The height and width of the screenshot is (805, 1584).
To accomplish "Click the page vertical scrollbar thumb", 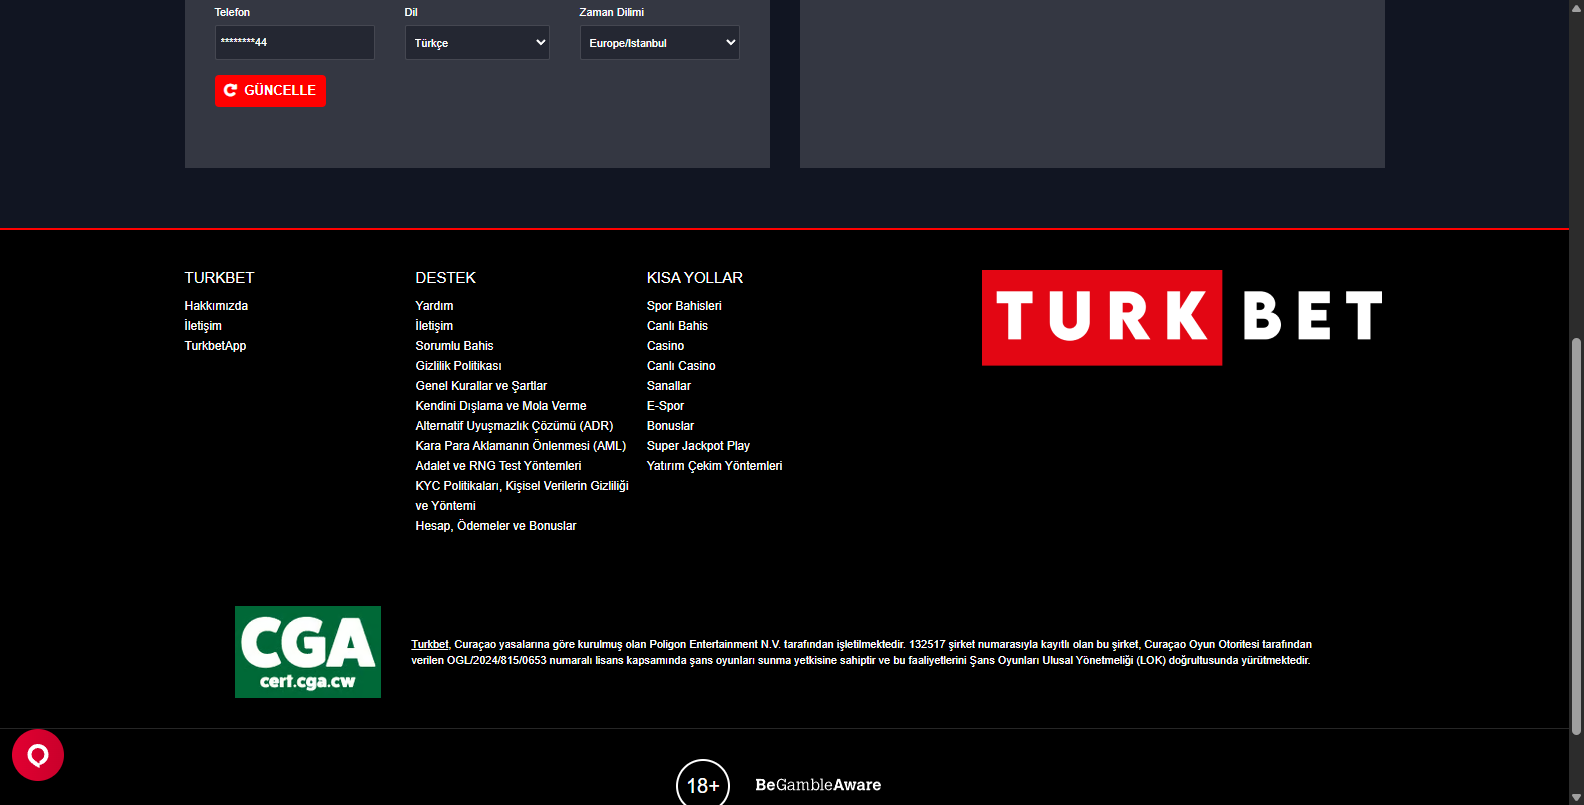I will click(1576, 537).
